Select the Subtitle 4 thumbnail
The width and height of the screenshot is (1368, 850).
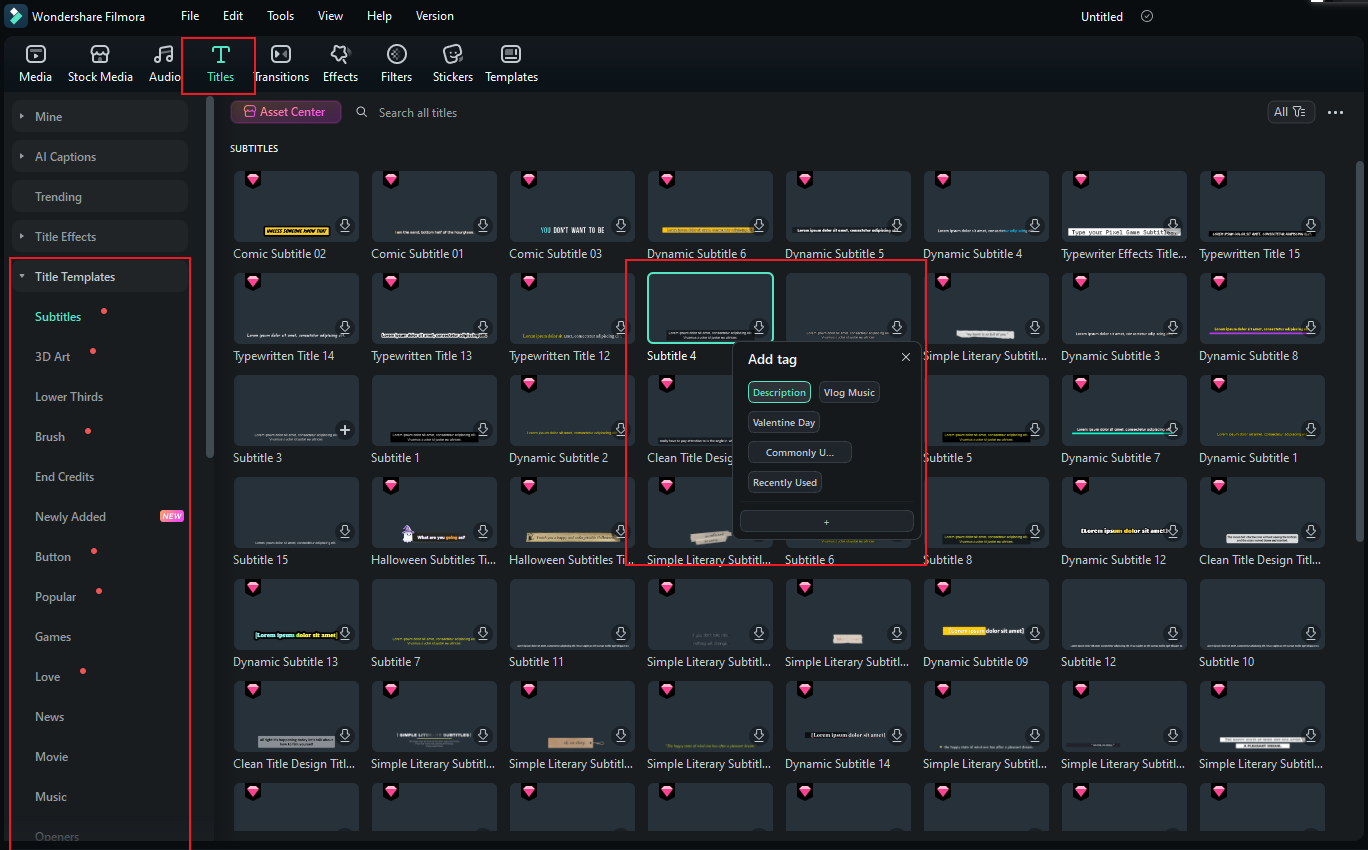tap(710, 308)
